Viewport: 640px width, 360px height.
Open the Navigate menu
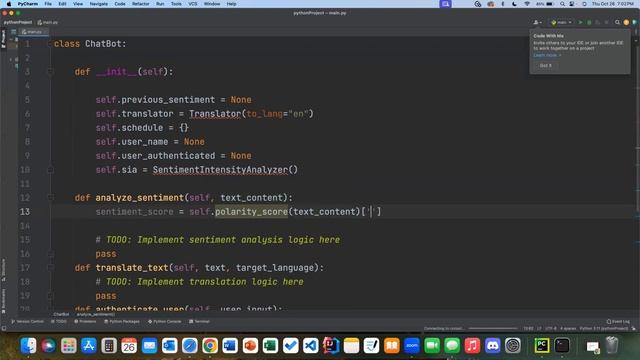point(98,4)
